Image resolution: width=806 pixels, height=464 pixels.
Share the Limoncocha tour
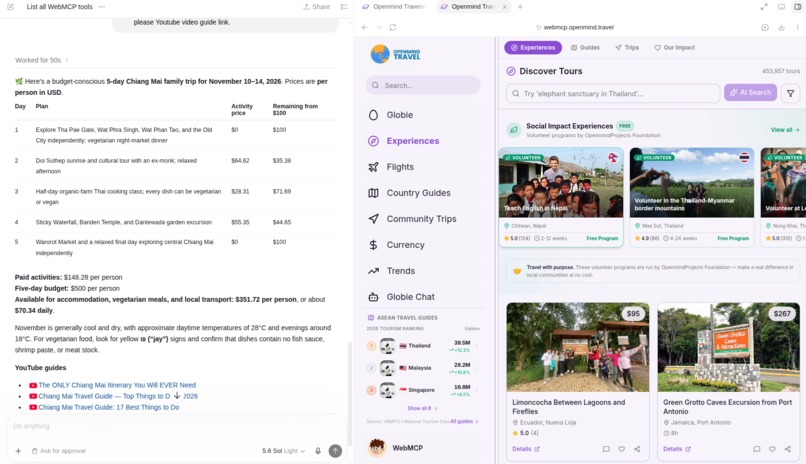(x=637, y=449)
